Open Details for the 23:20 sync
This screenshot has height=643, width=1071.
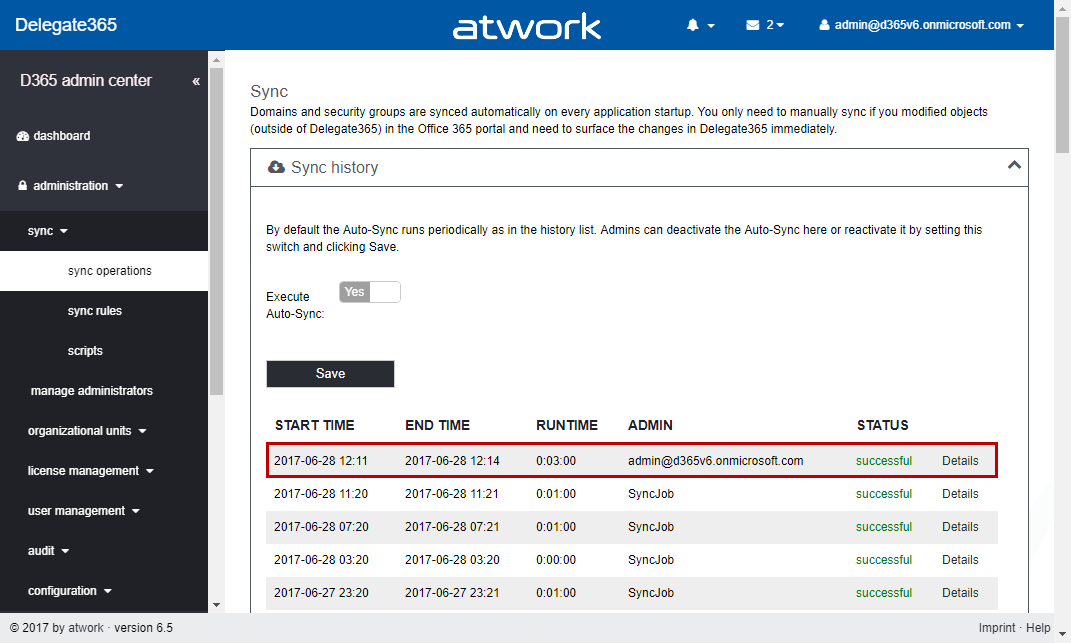(x=960, y=592)
